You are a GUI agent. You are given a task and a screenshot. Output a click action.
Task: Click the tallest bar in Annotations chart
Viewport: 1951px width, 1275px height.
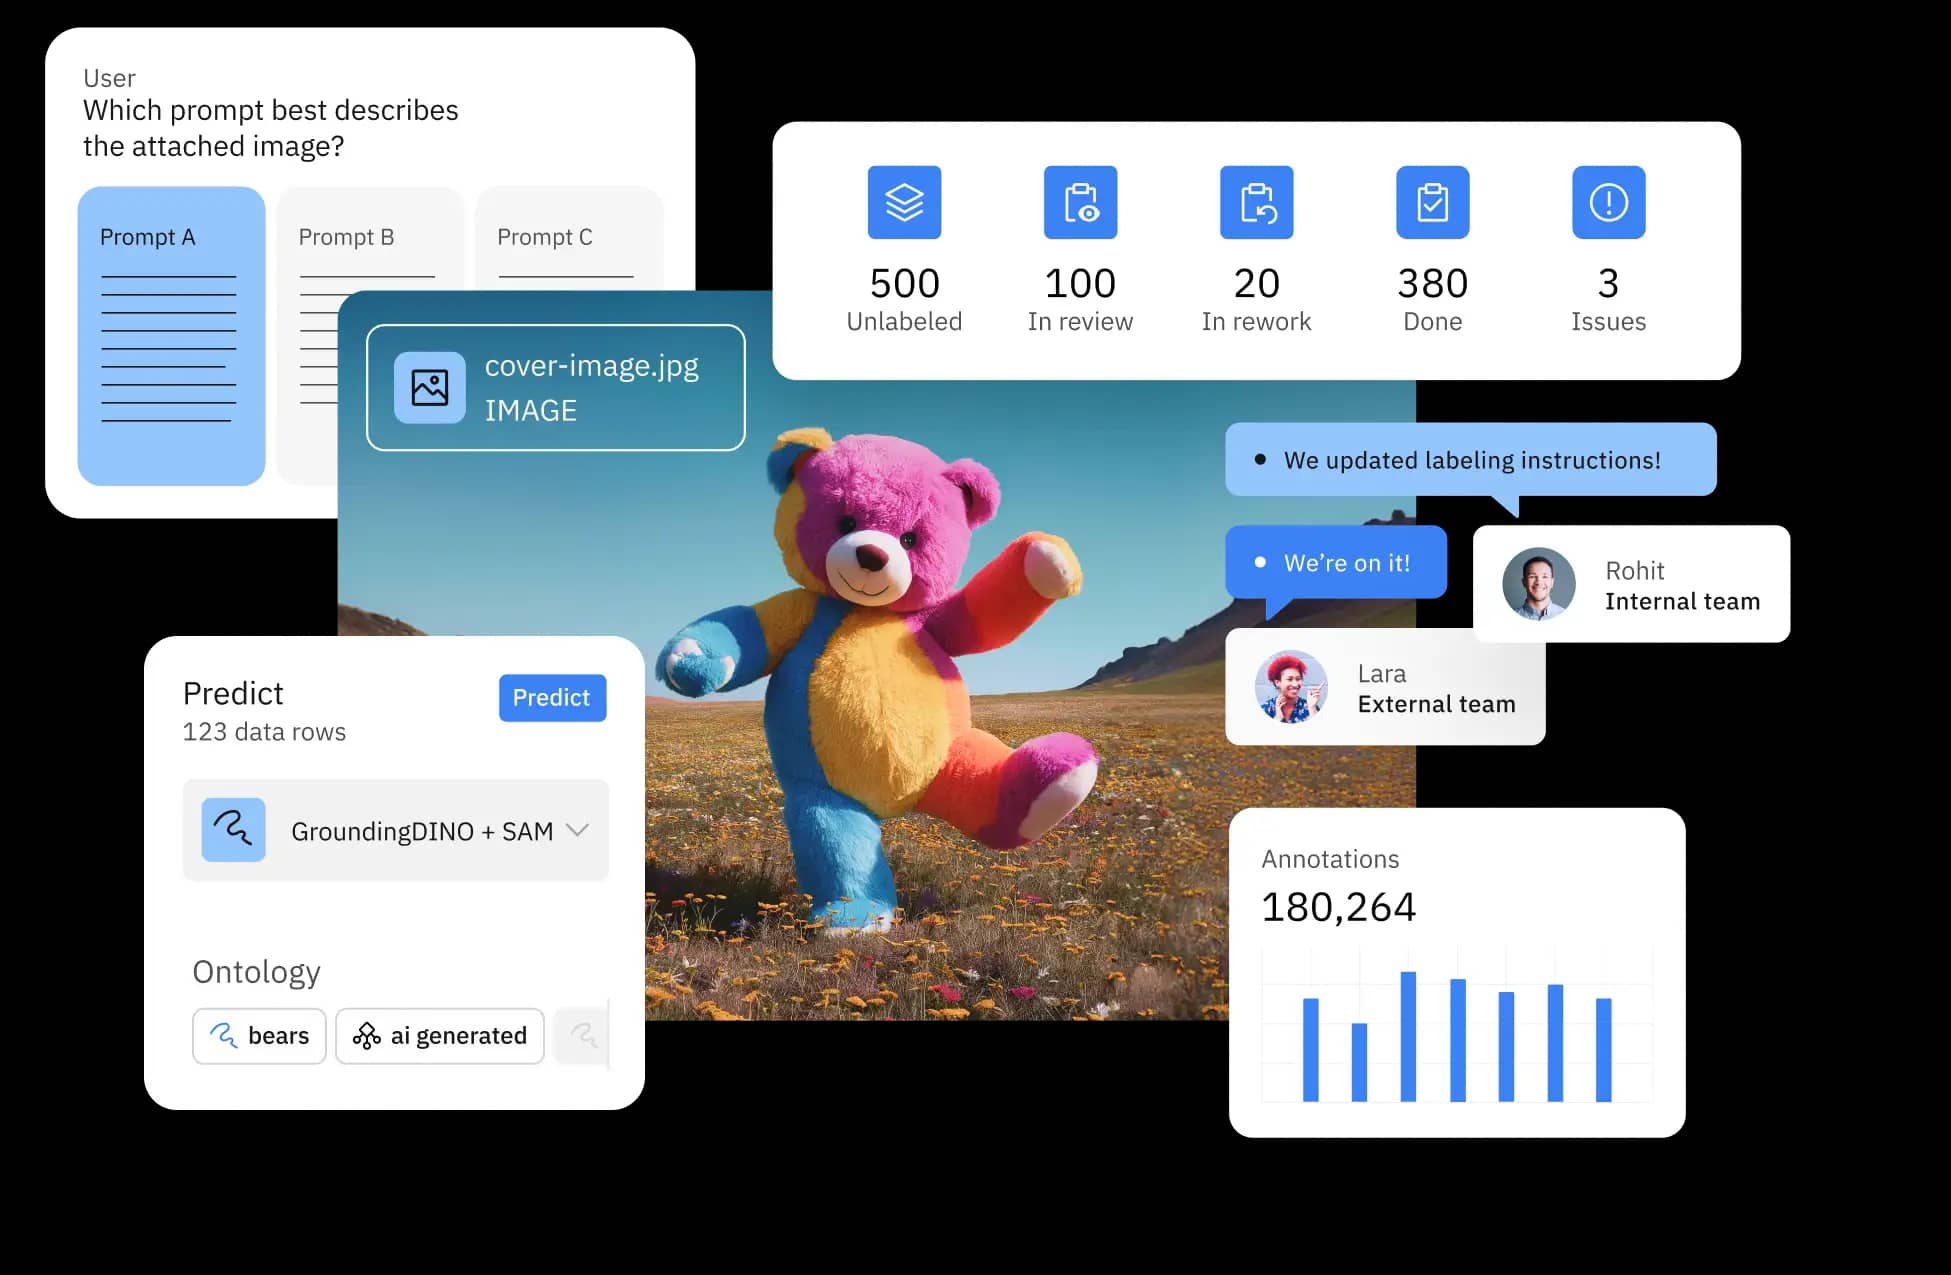[x=1407, y=1033]
